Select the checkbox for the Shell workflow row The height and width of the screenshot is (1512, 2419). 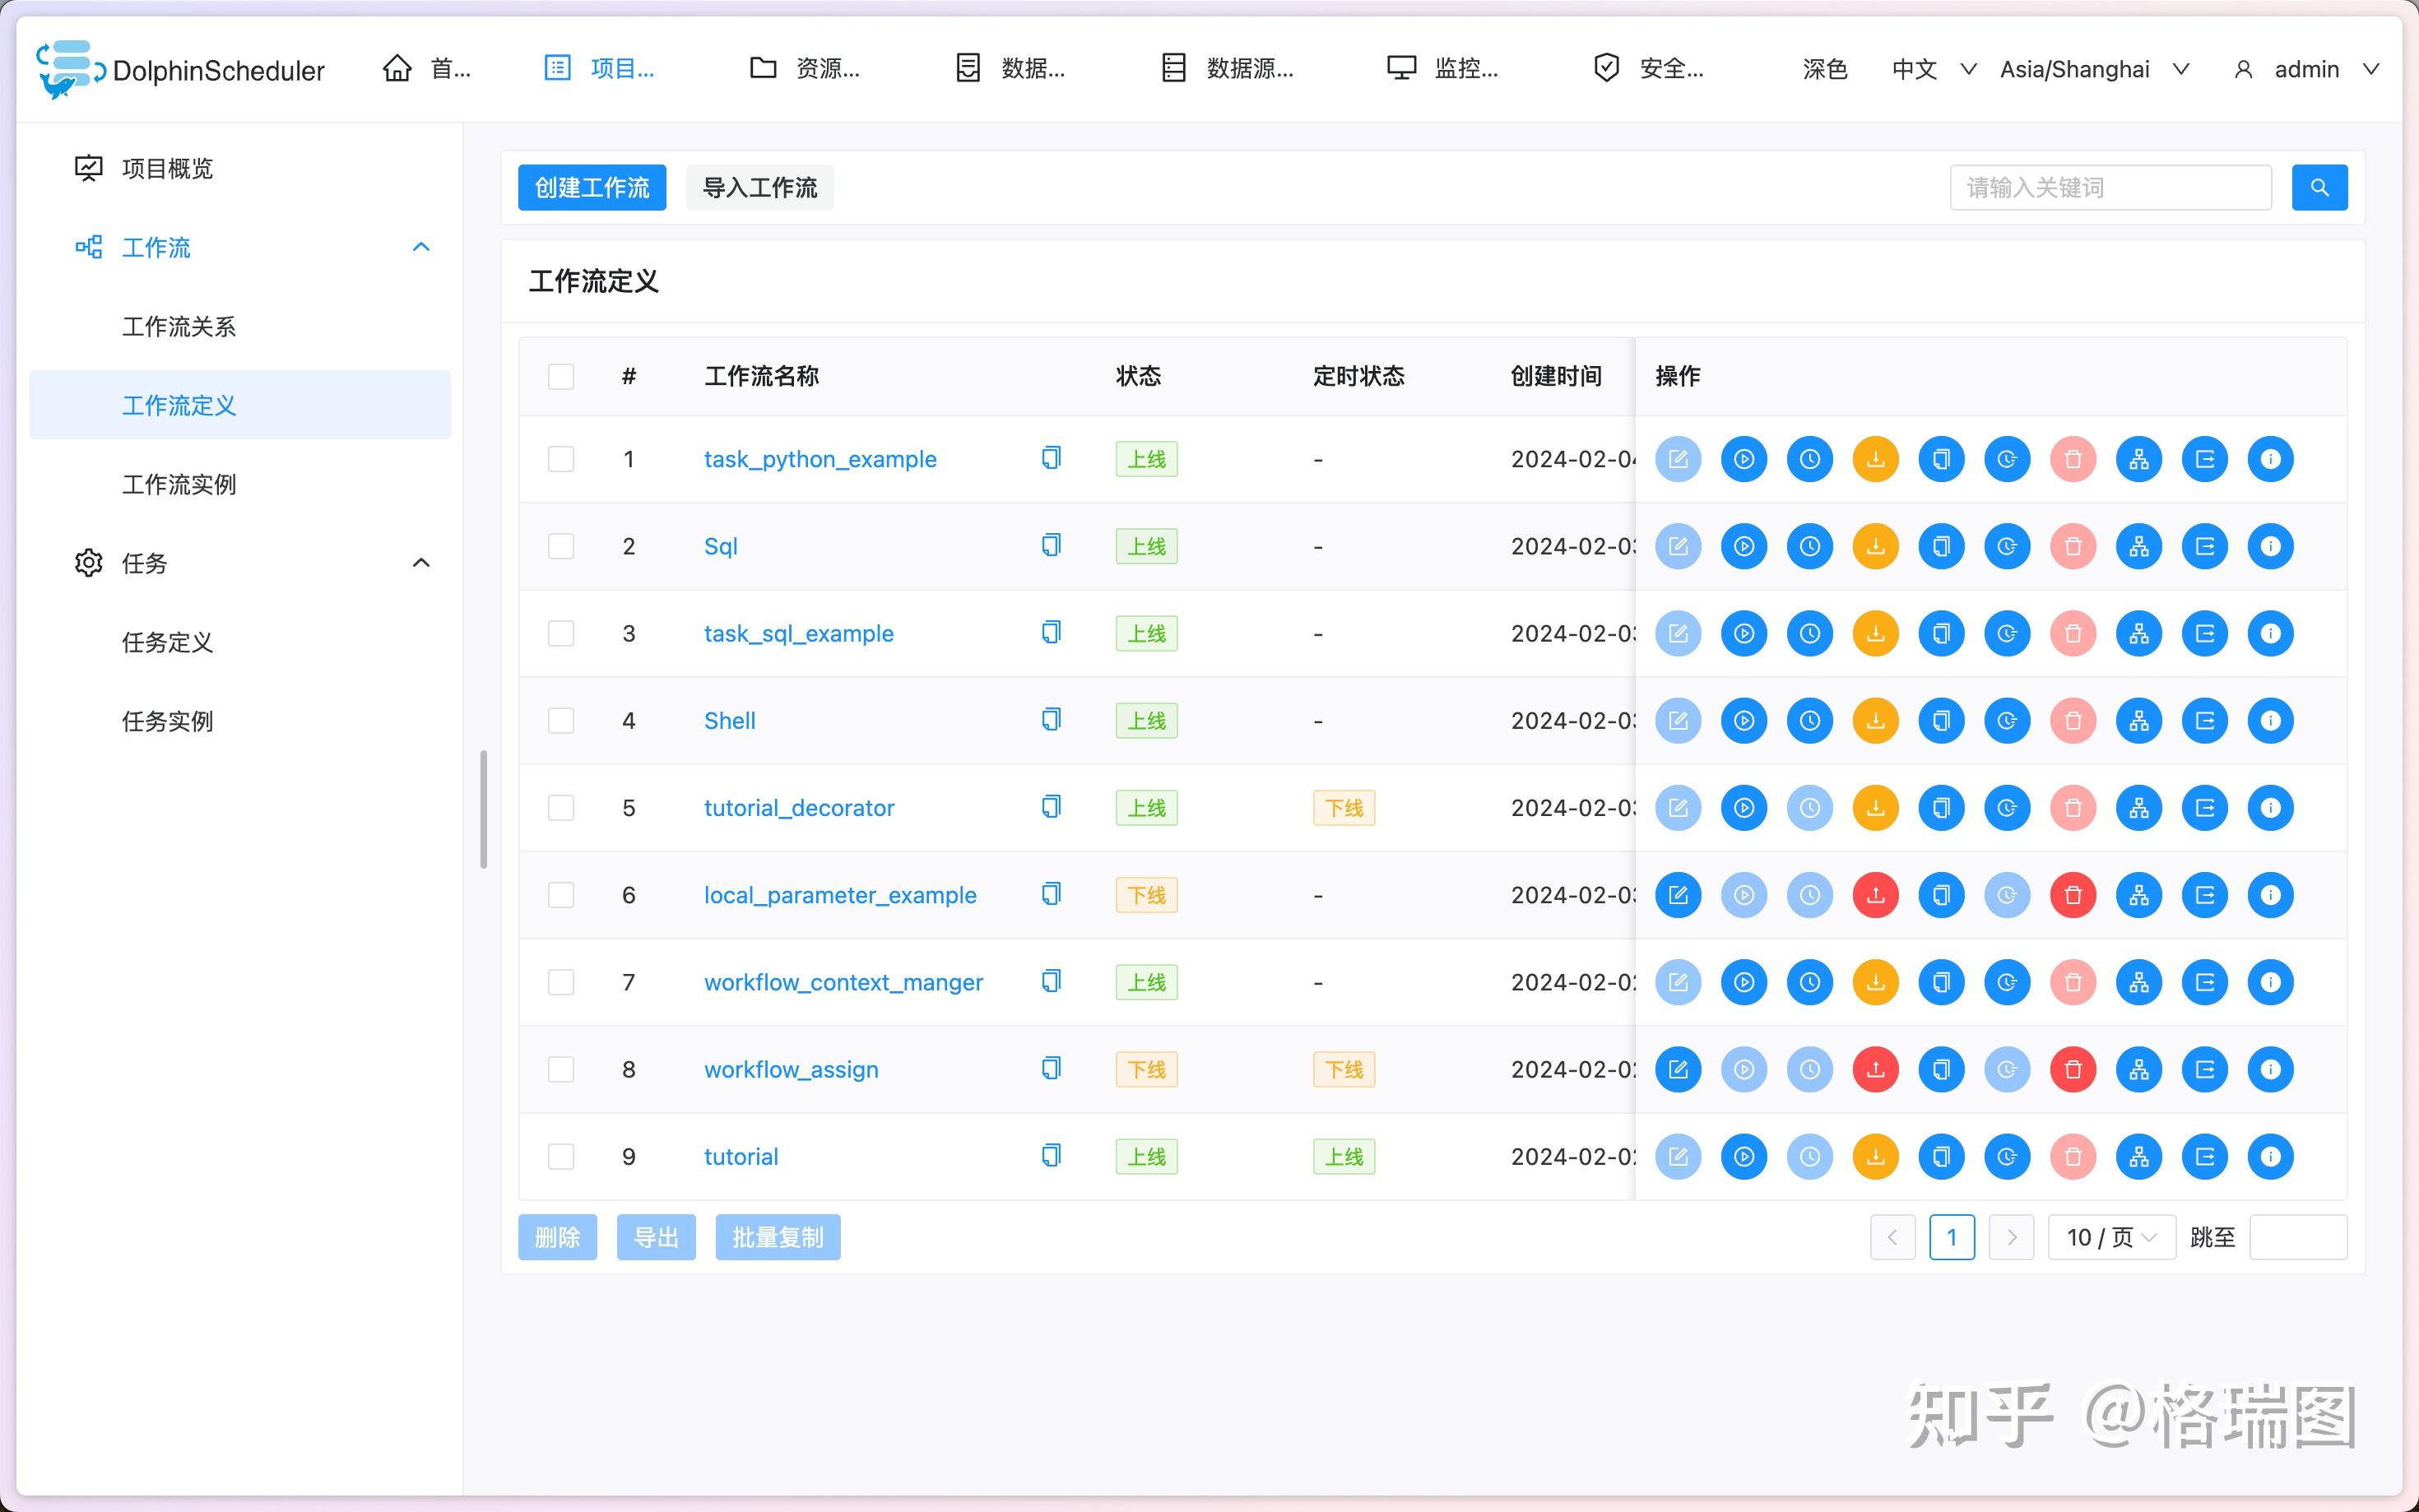pyautogui.click(x=561, y=720)
